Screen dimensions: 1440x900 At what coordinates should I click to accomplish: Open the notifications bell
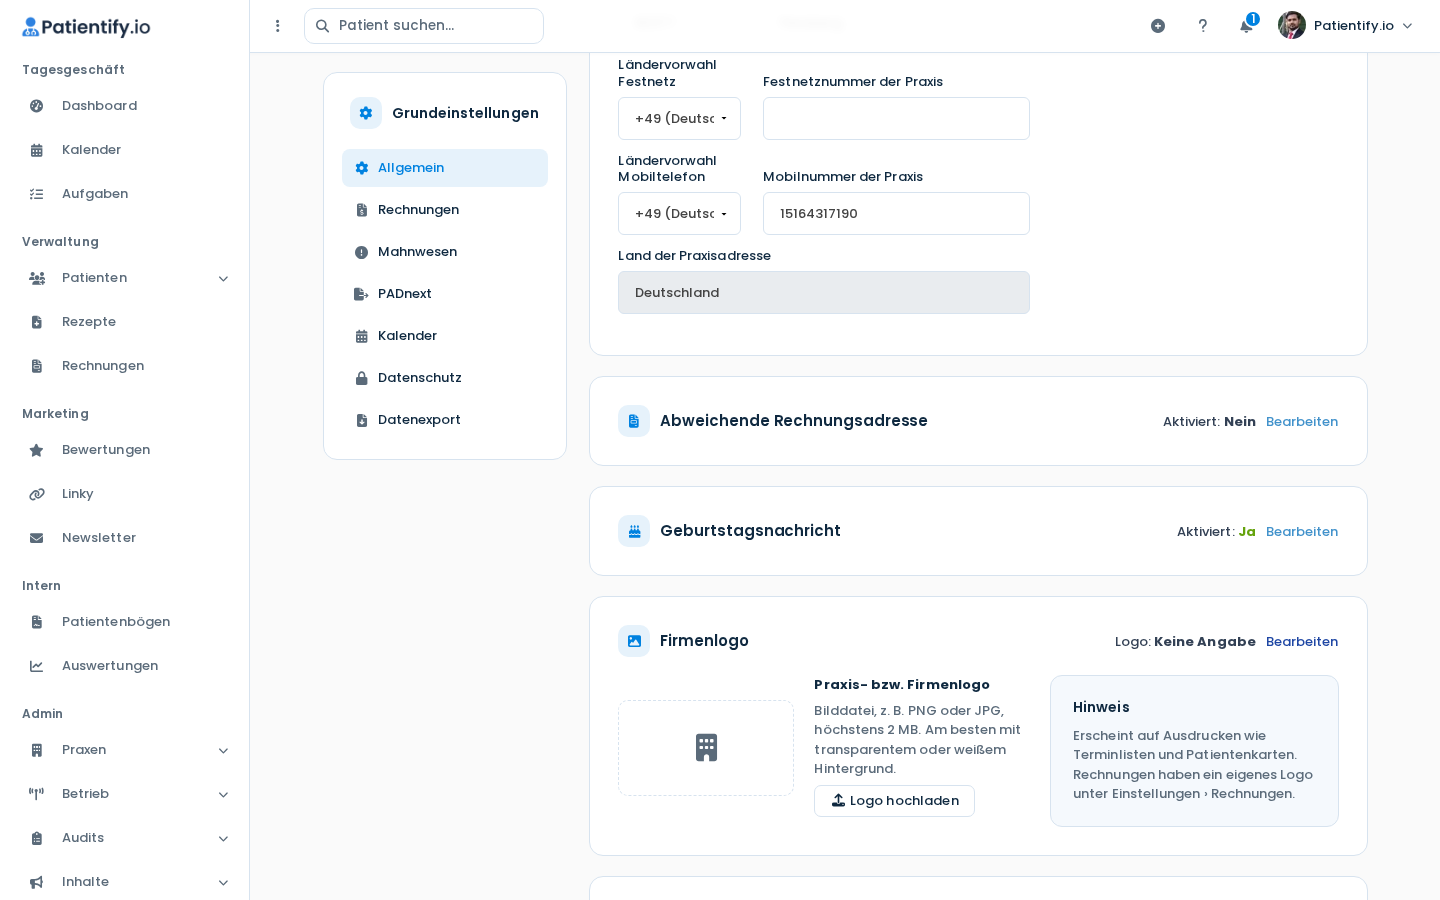click(x=1247, y=25)
